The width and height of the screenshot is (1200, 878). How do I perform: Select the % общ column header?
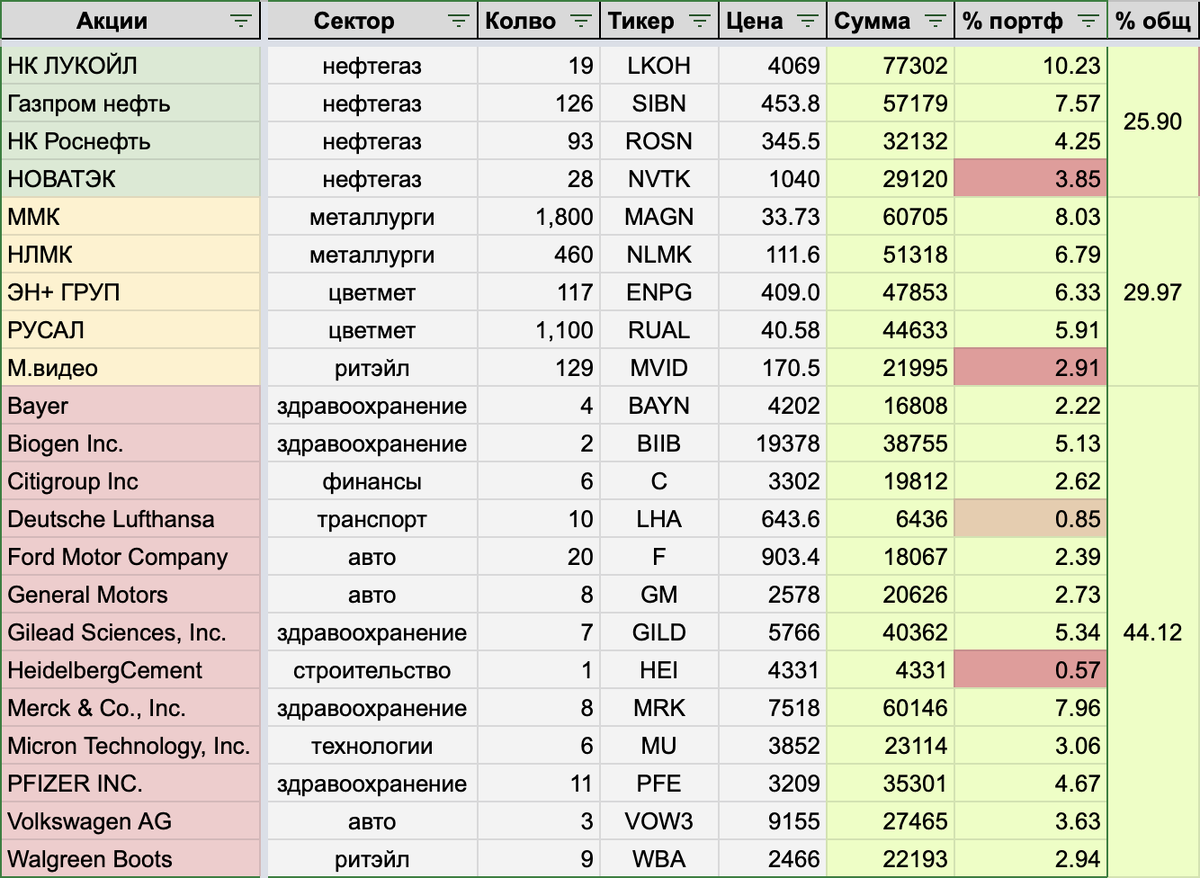[x=1153, y=21]
